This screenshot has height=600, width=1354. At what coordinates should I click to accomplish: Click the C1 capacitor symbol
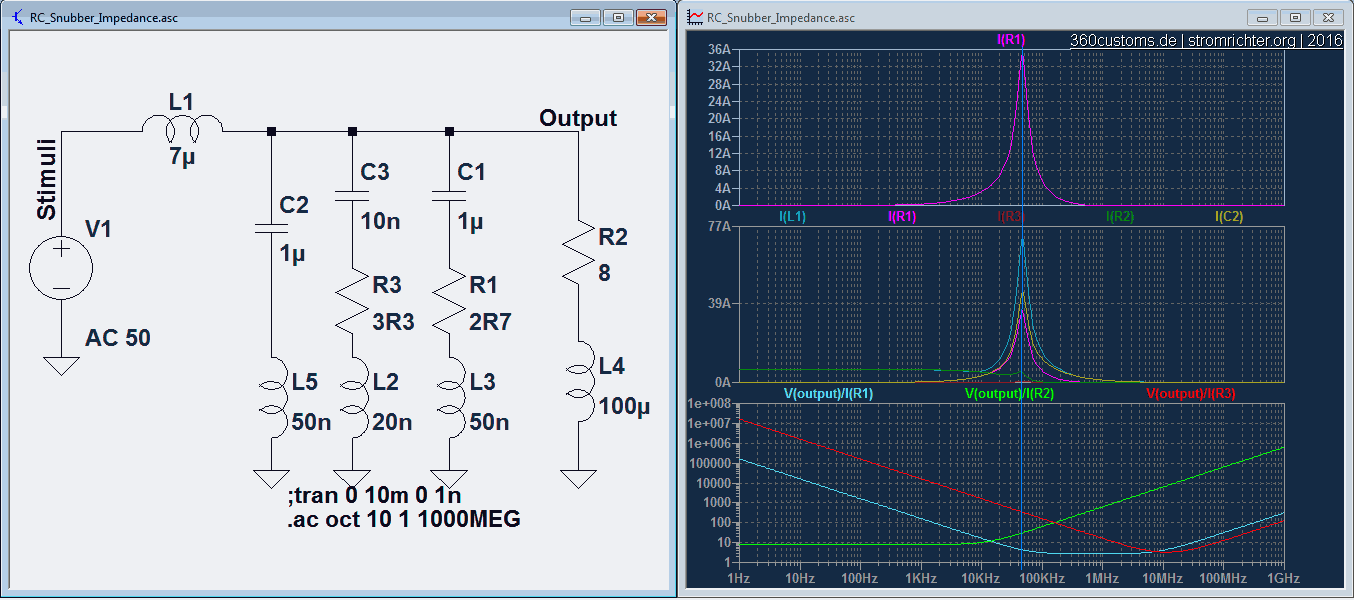[x=449, y=195]
